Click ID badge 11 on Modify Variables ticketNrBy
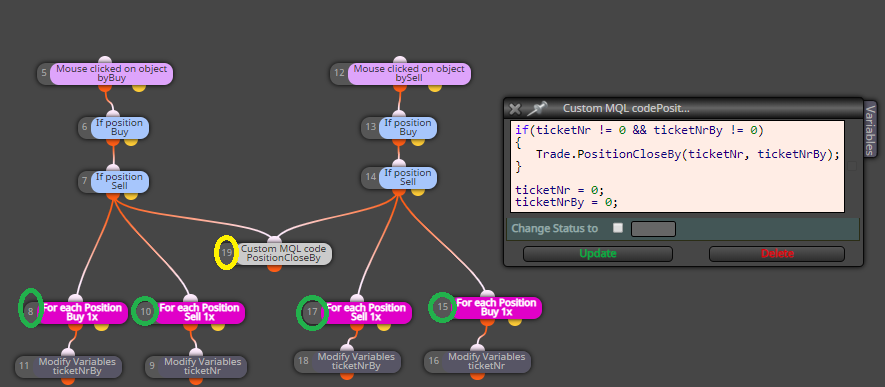 pos(24,367)
